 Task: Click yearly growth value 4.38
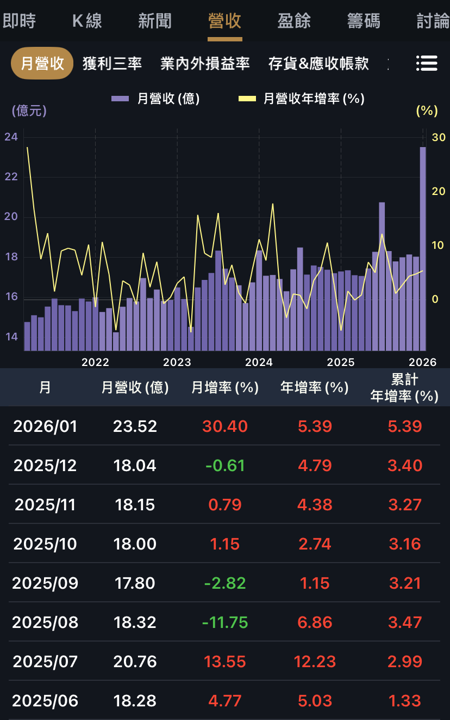(315, 505)
